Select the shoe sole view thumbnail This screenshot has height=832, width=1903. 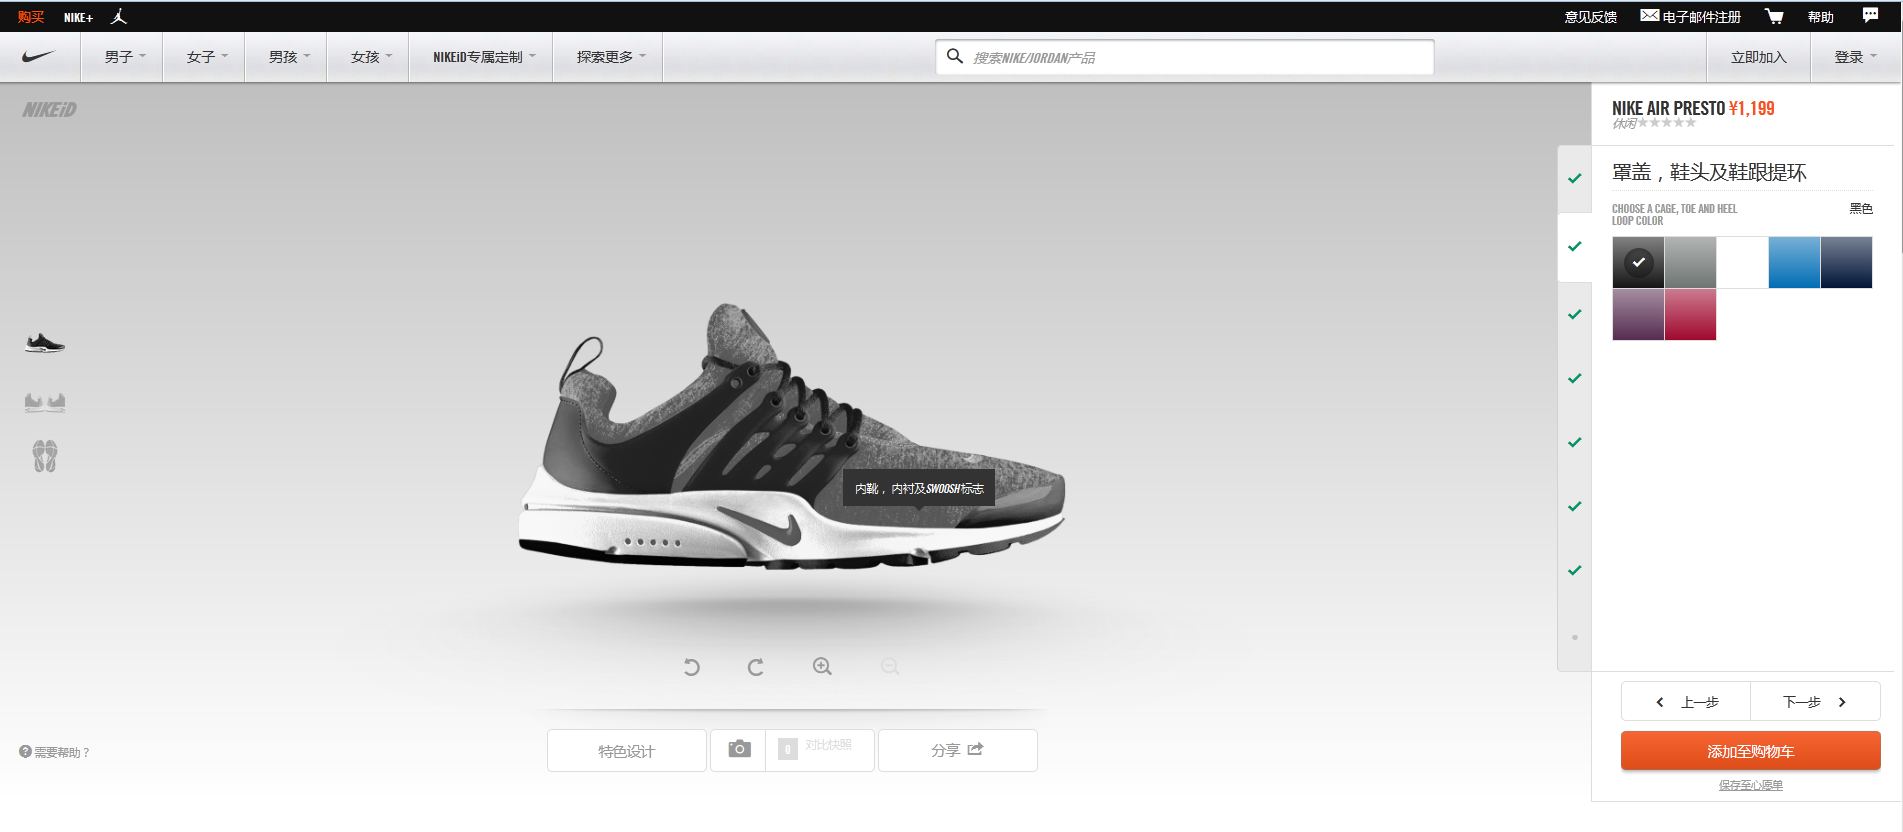tap(45, 457)
